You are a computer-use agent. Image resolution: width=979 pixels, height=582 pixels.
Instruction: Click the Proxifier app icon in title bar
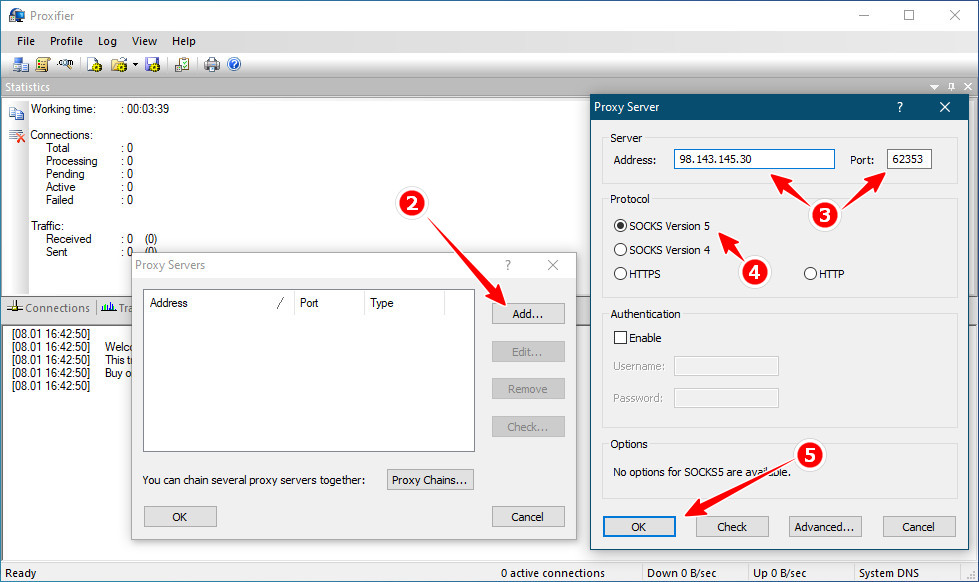[x=17, y=15]
